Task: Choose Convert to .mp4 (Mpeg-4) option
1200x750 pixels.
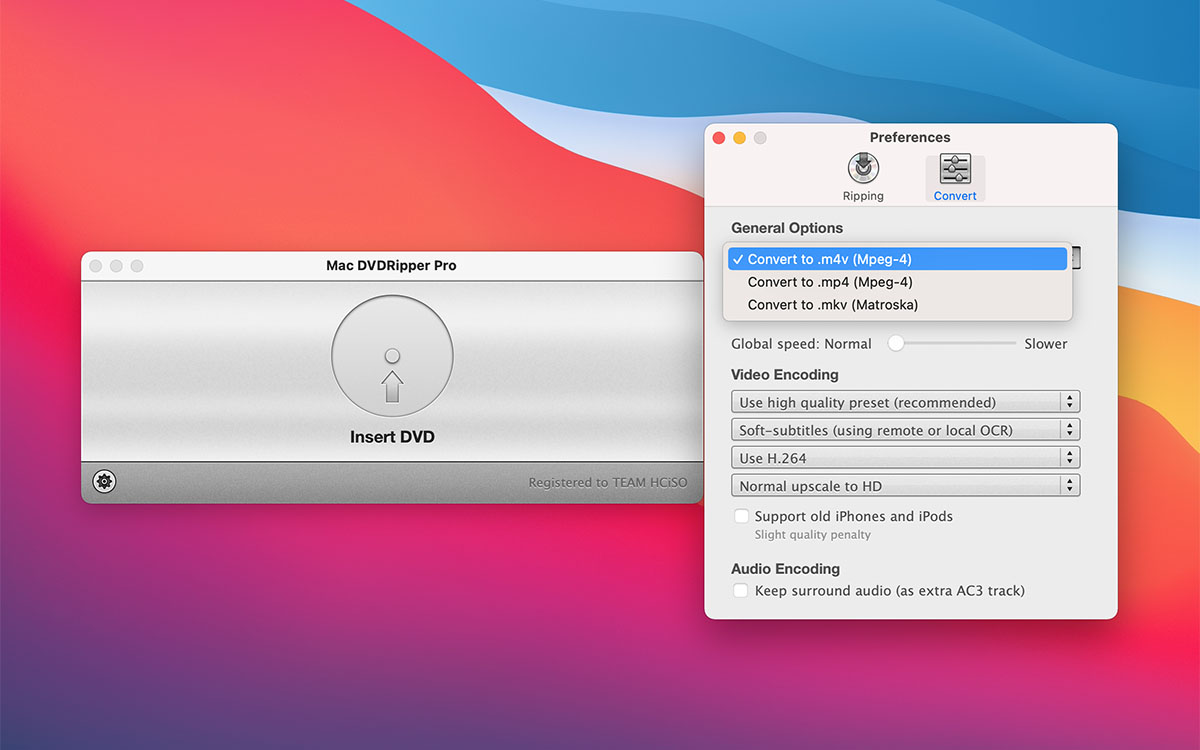Action: point(900,282)
